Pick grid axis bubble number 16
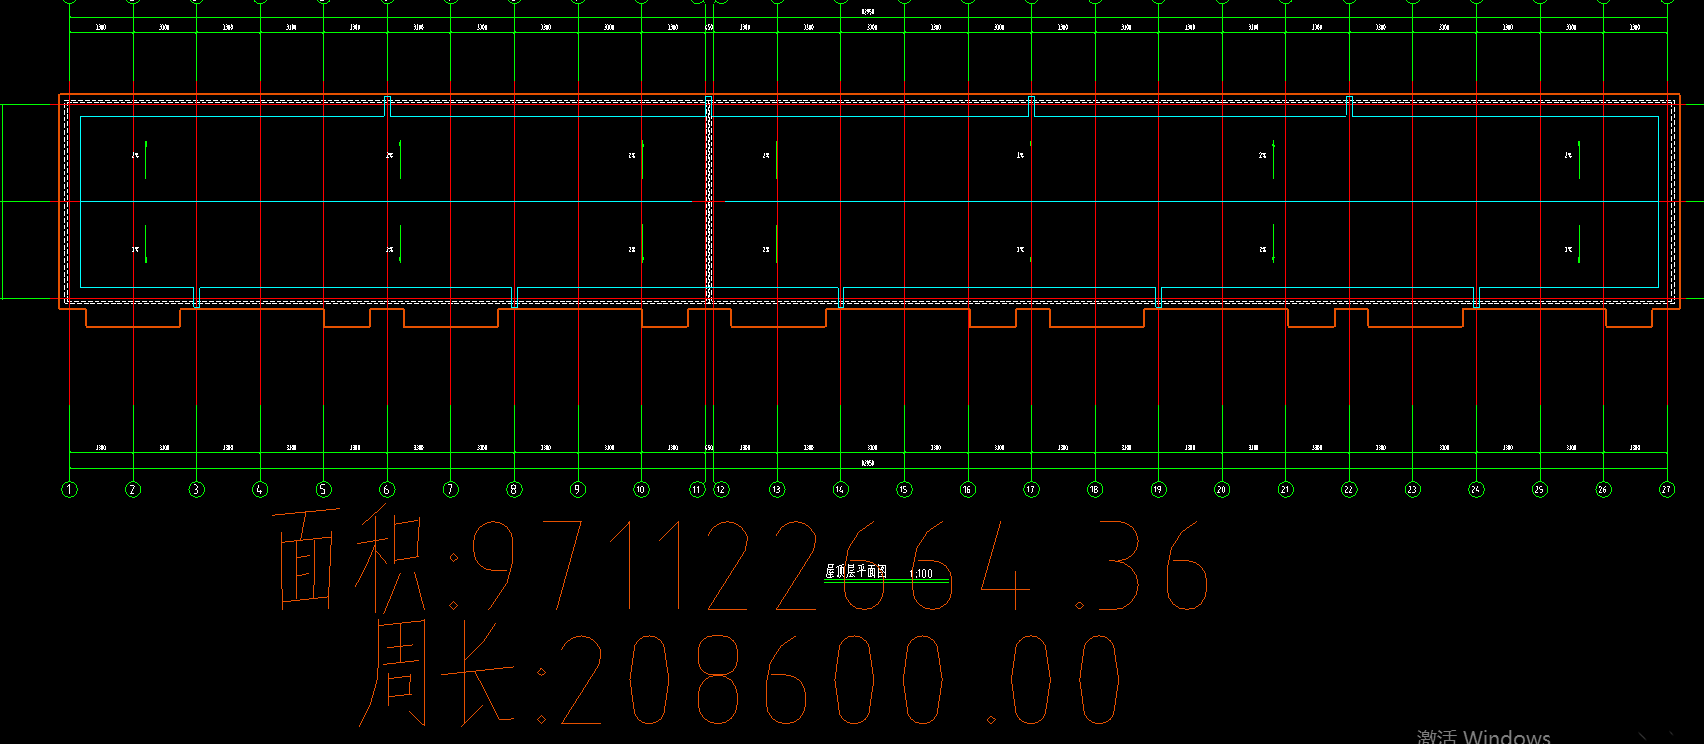Image resolution: width=1704 pixels, height=744 pixels. (967, 489)
